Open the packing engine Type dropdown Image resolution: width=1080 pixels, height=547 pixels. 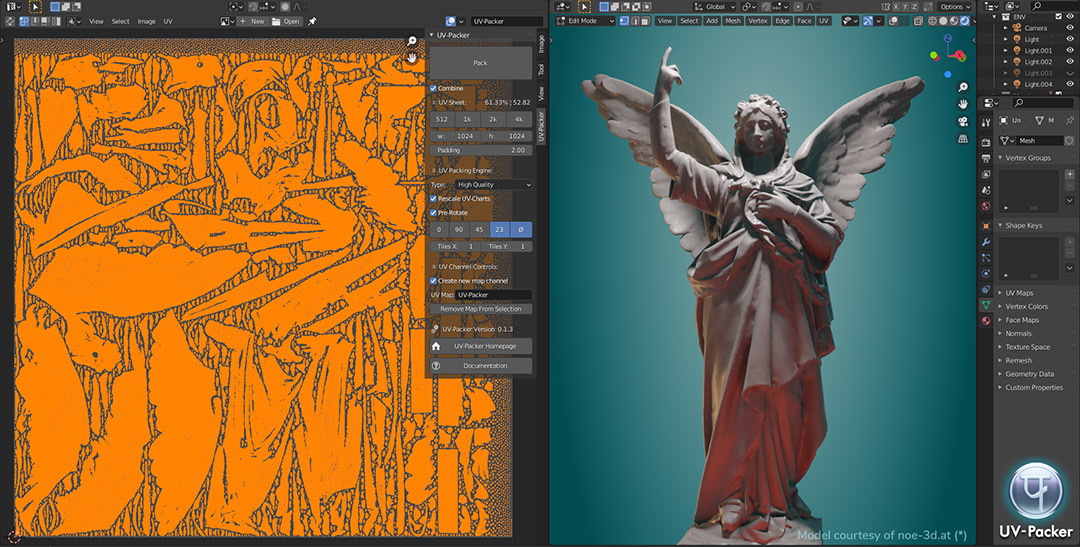click(x=493, y=185)
